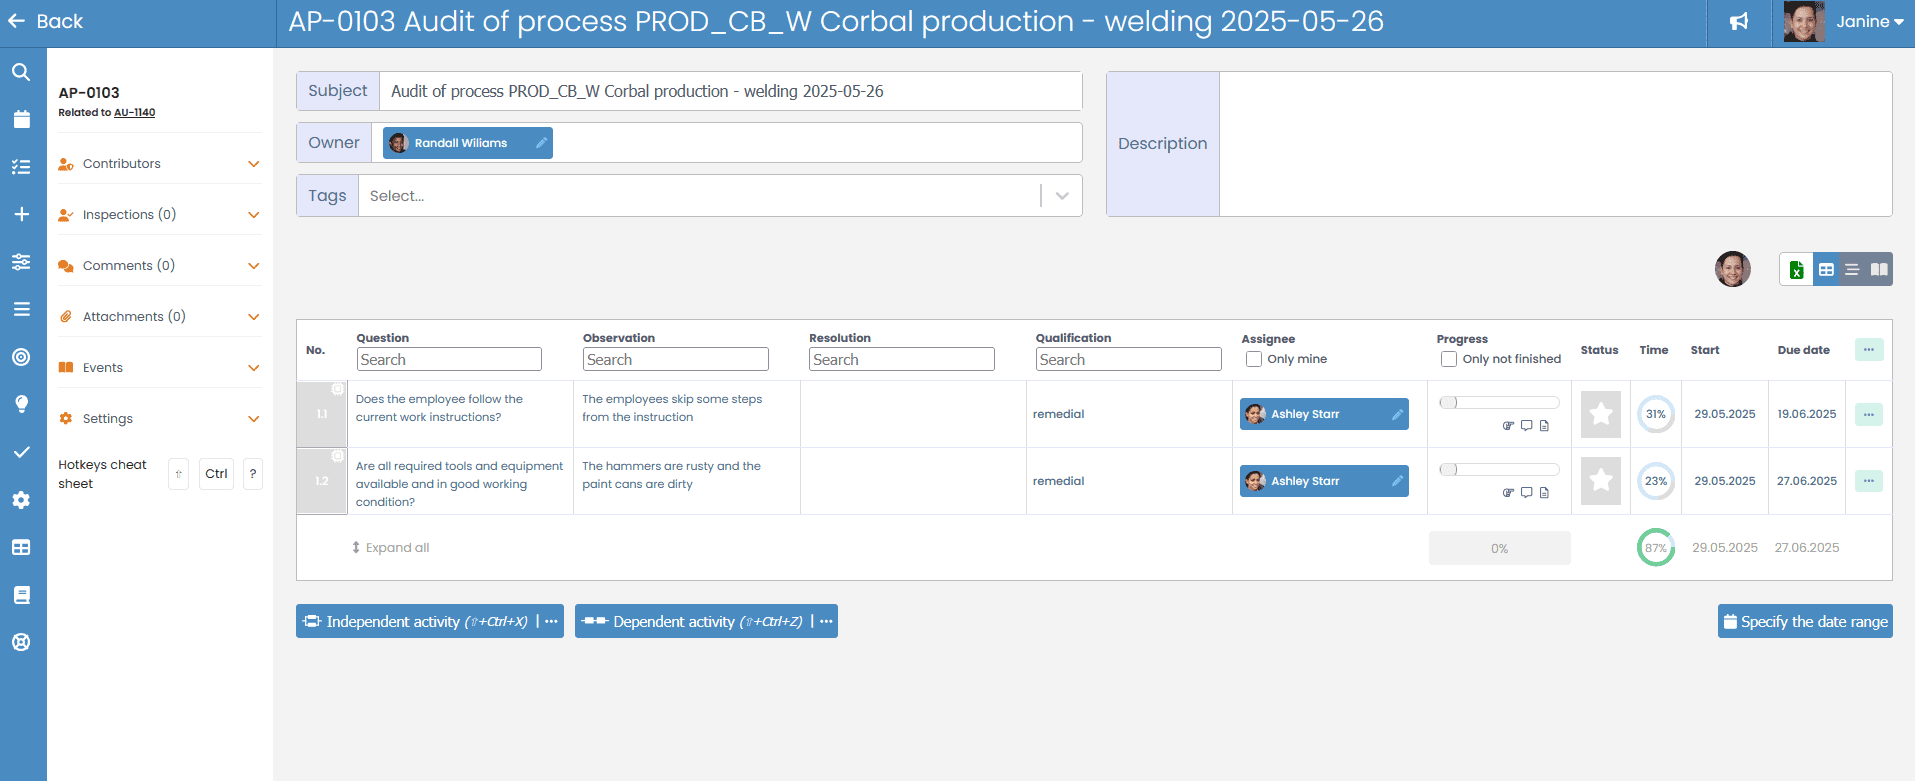Click due date 19.06.2025
This screenshot has width=1915, height=781.
[1806, 414]
